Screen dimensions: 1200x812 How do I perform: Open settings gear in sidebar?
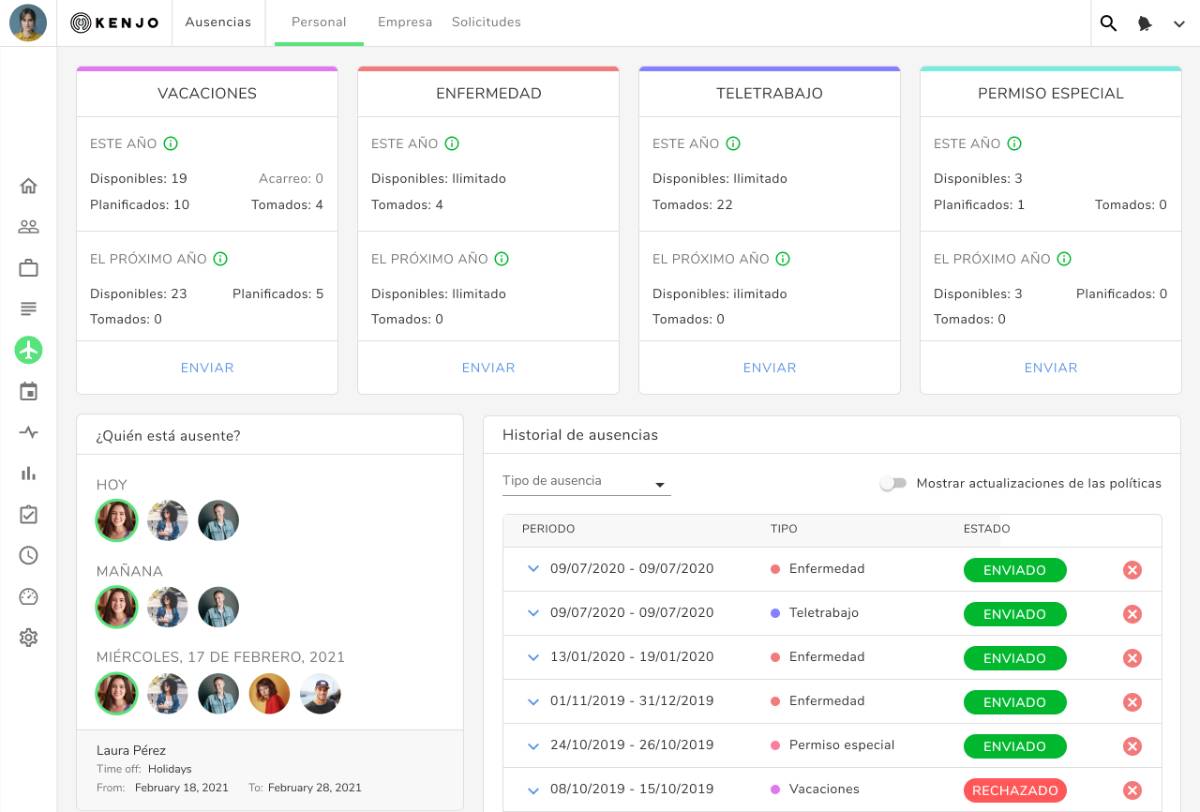[x=28, y=637]
